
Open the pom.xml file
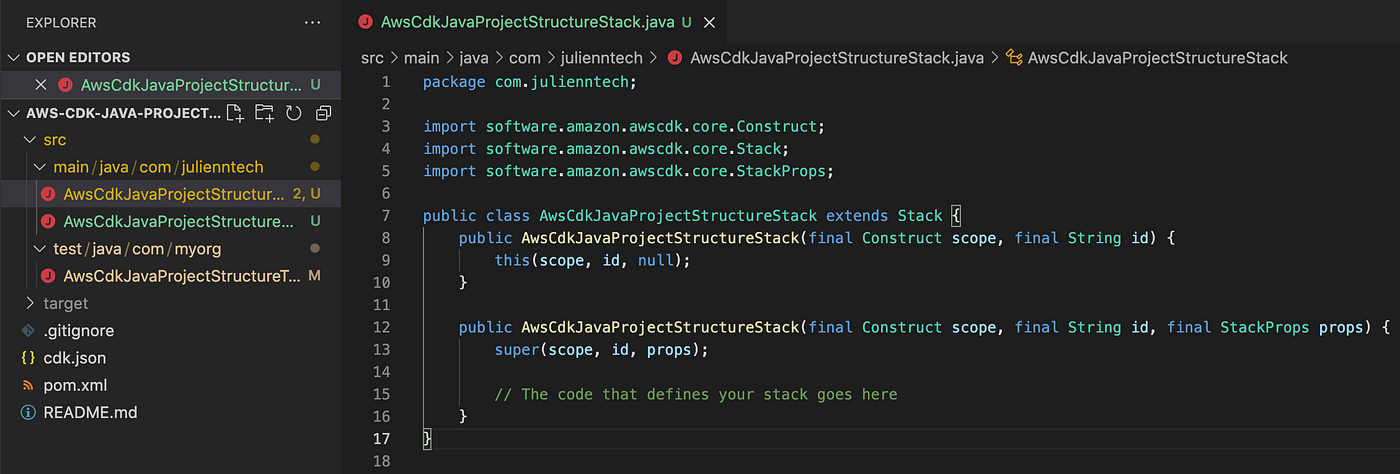click(75, 385)
